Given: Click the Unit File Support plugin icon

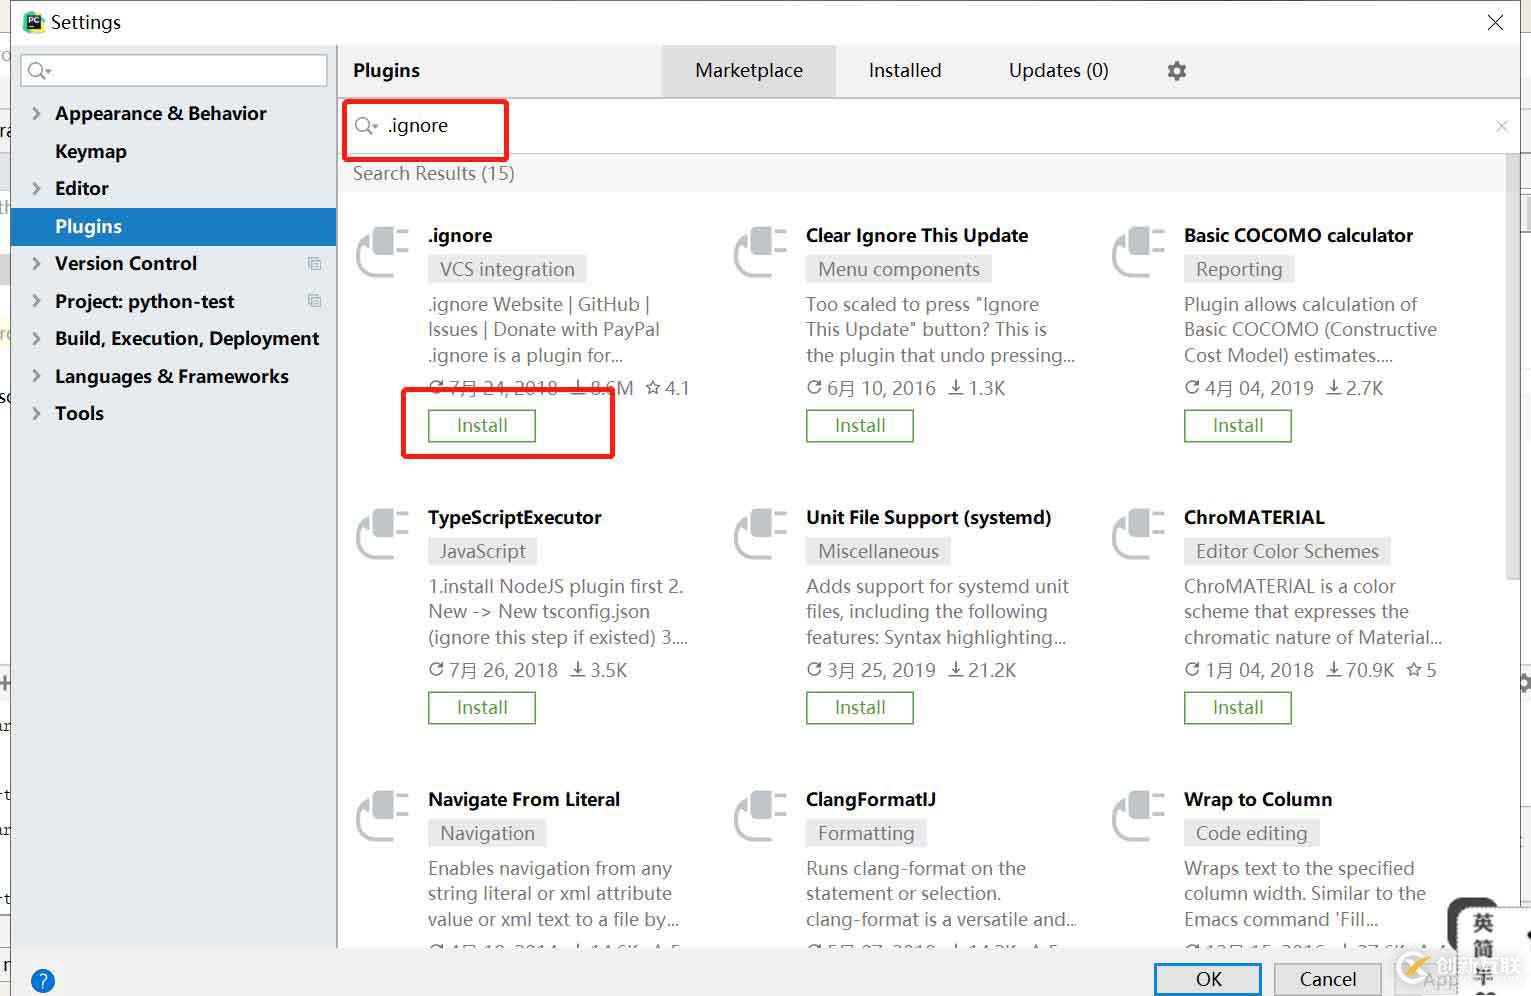Looking at the screenshot, I should [x=761, y=534].
